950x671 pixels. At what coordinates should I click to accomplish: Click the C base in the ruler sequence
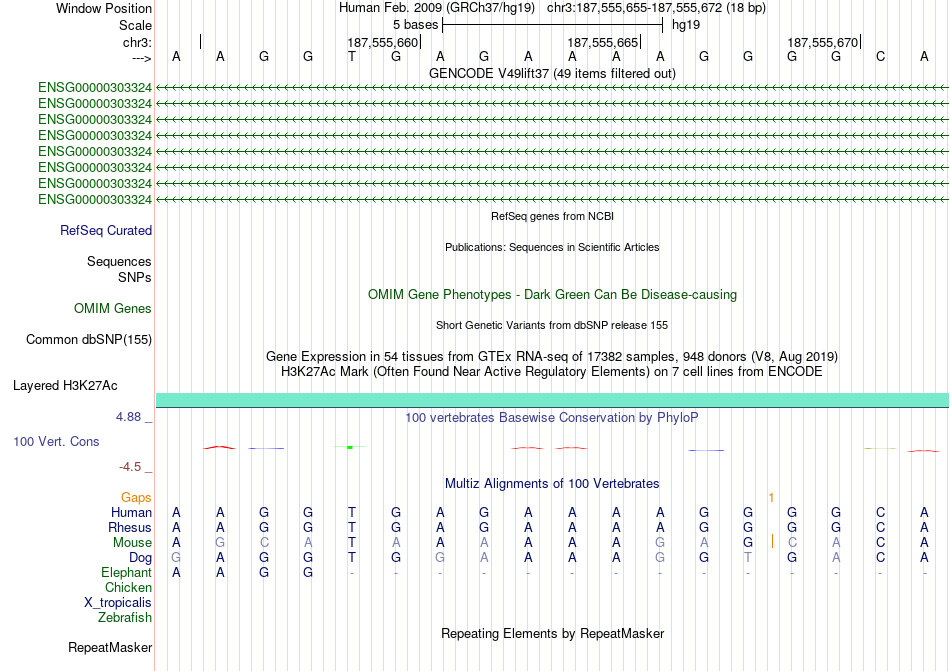point(880,56)
